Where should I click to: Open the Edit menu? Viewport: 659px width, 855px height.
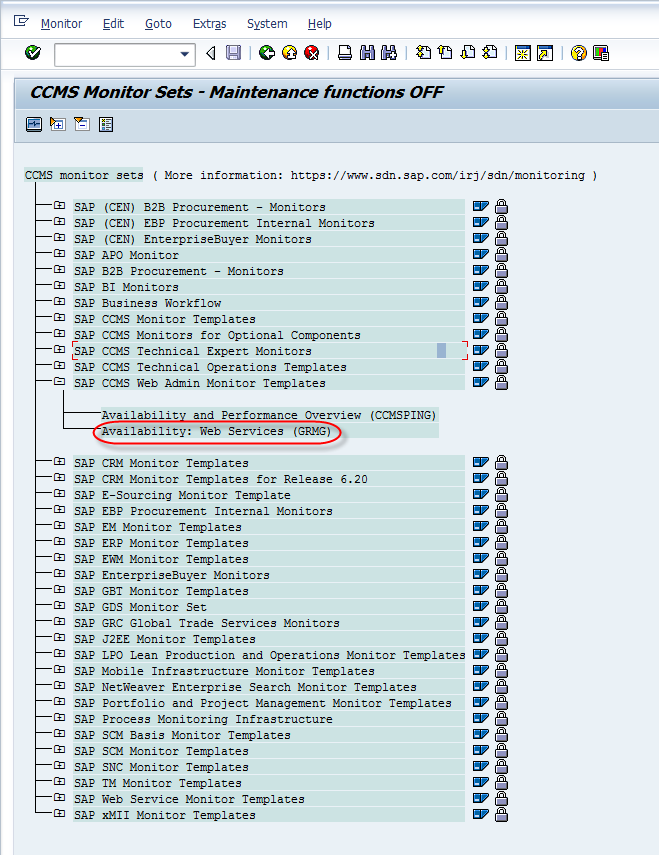point(113,23)
